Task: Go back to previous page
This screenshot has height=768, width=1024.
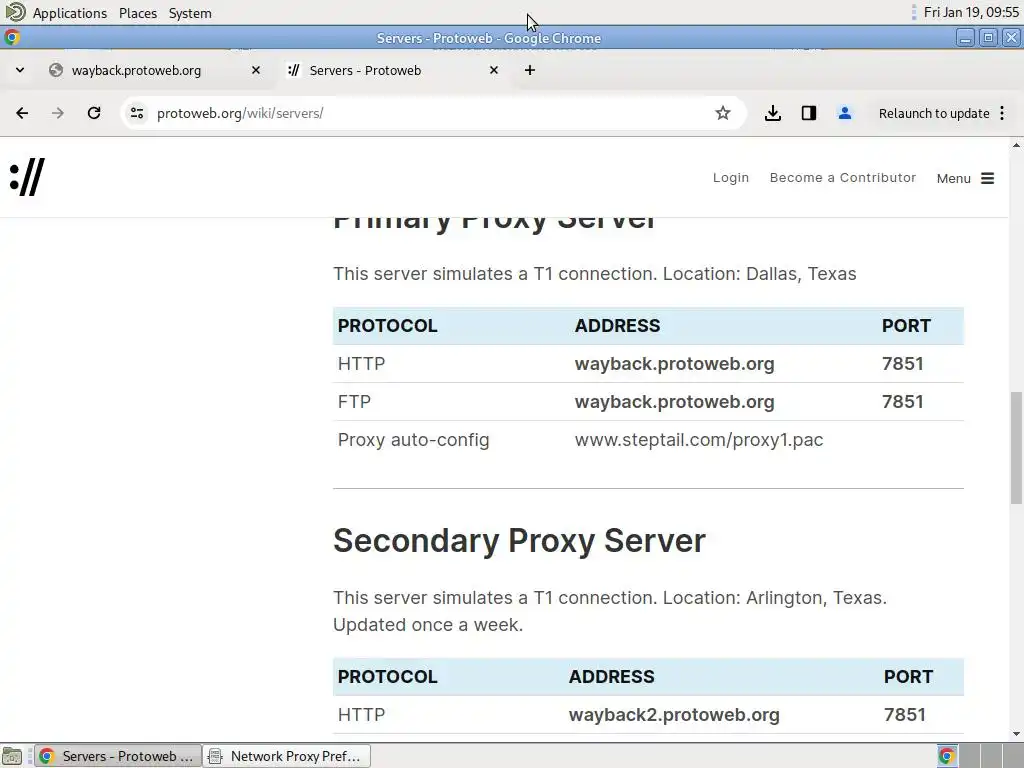Action: pyautogui.click(x=22, y=113)
